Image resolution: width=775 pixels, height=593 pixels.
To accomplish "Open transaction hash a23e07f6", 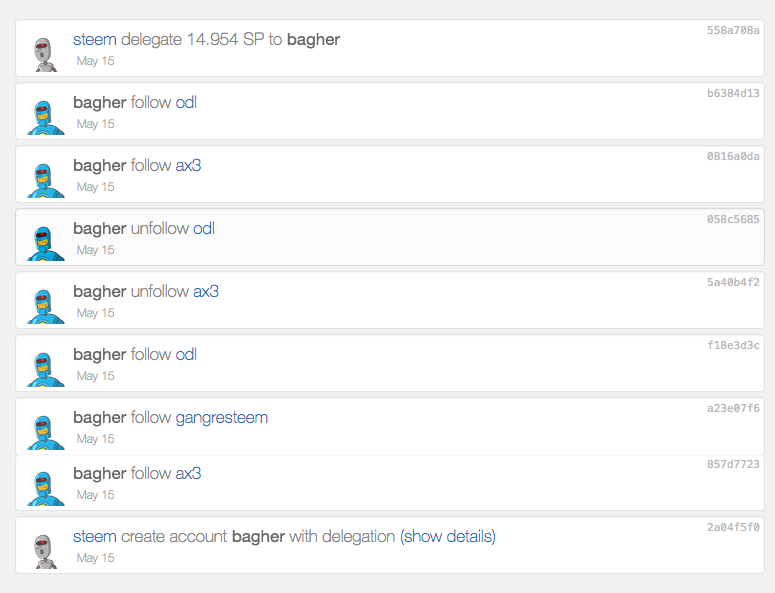I will 733,408.
